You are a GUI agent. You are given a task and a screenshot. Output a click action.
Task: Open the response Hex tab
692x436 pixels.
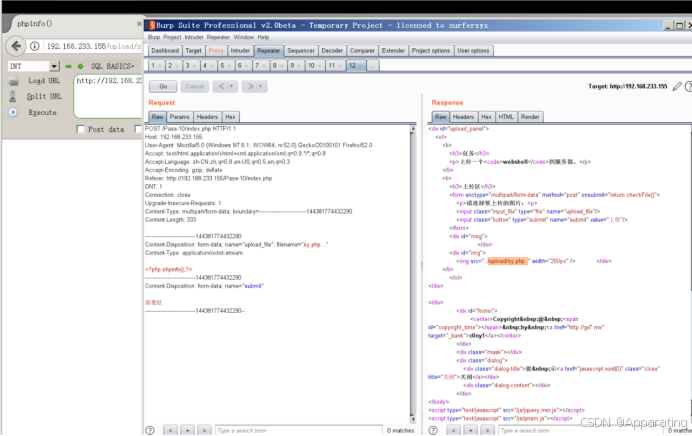point(486,117)
